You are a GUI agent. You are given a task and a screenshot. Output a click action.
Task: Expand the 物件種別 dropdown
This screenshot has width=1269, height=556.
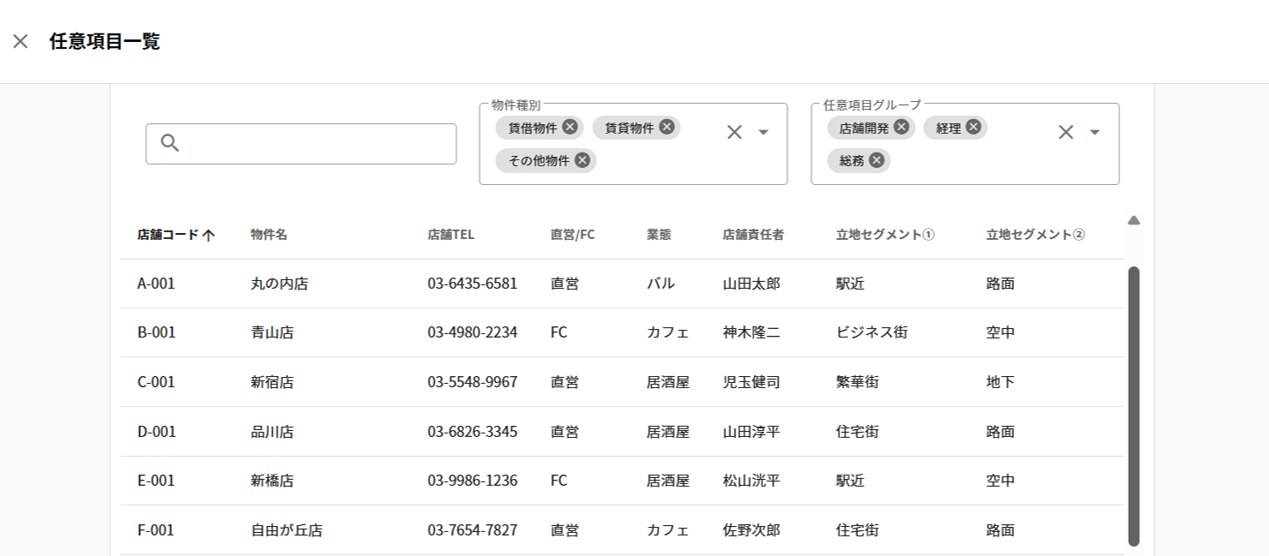coord(763,132)
